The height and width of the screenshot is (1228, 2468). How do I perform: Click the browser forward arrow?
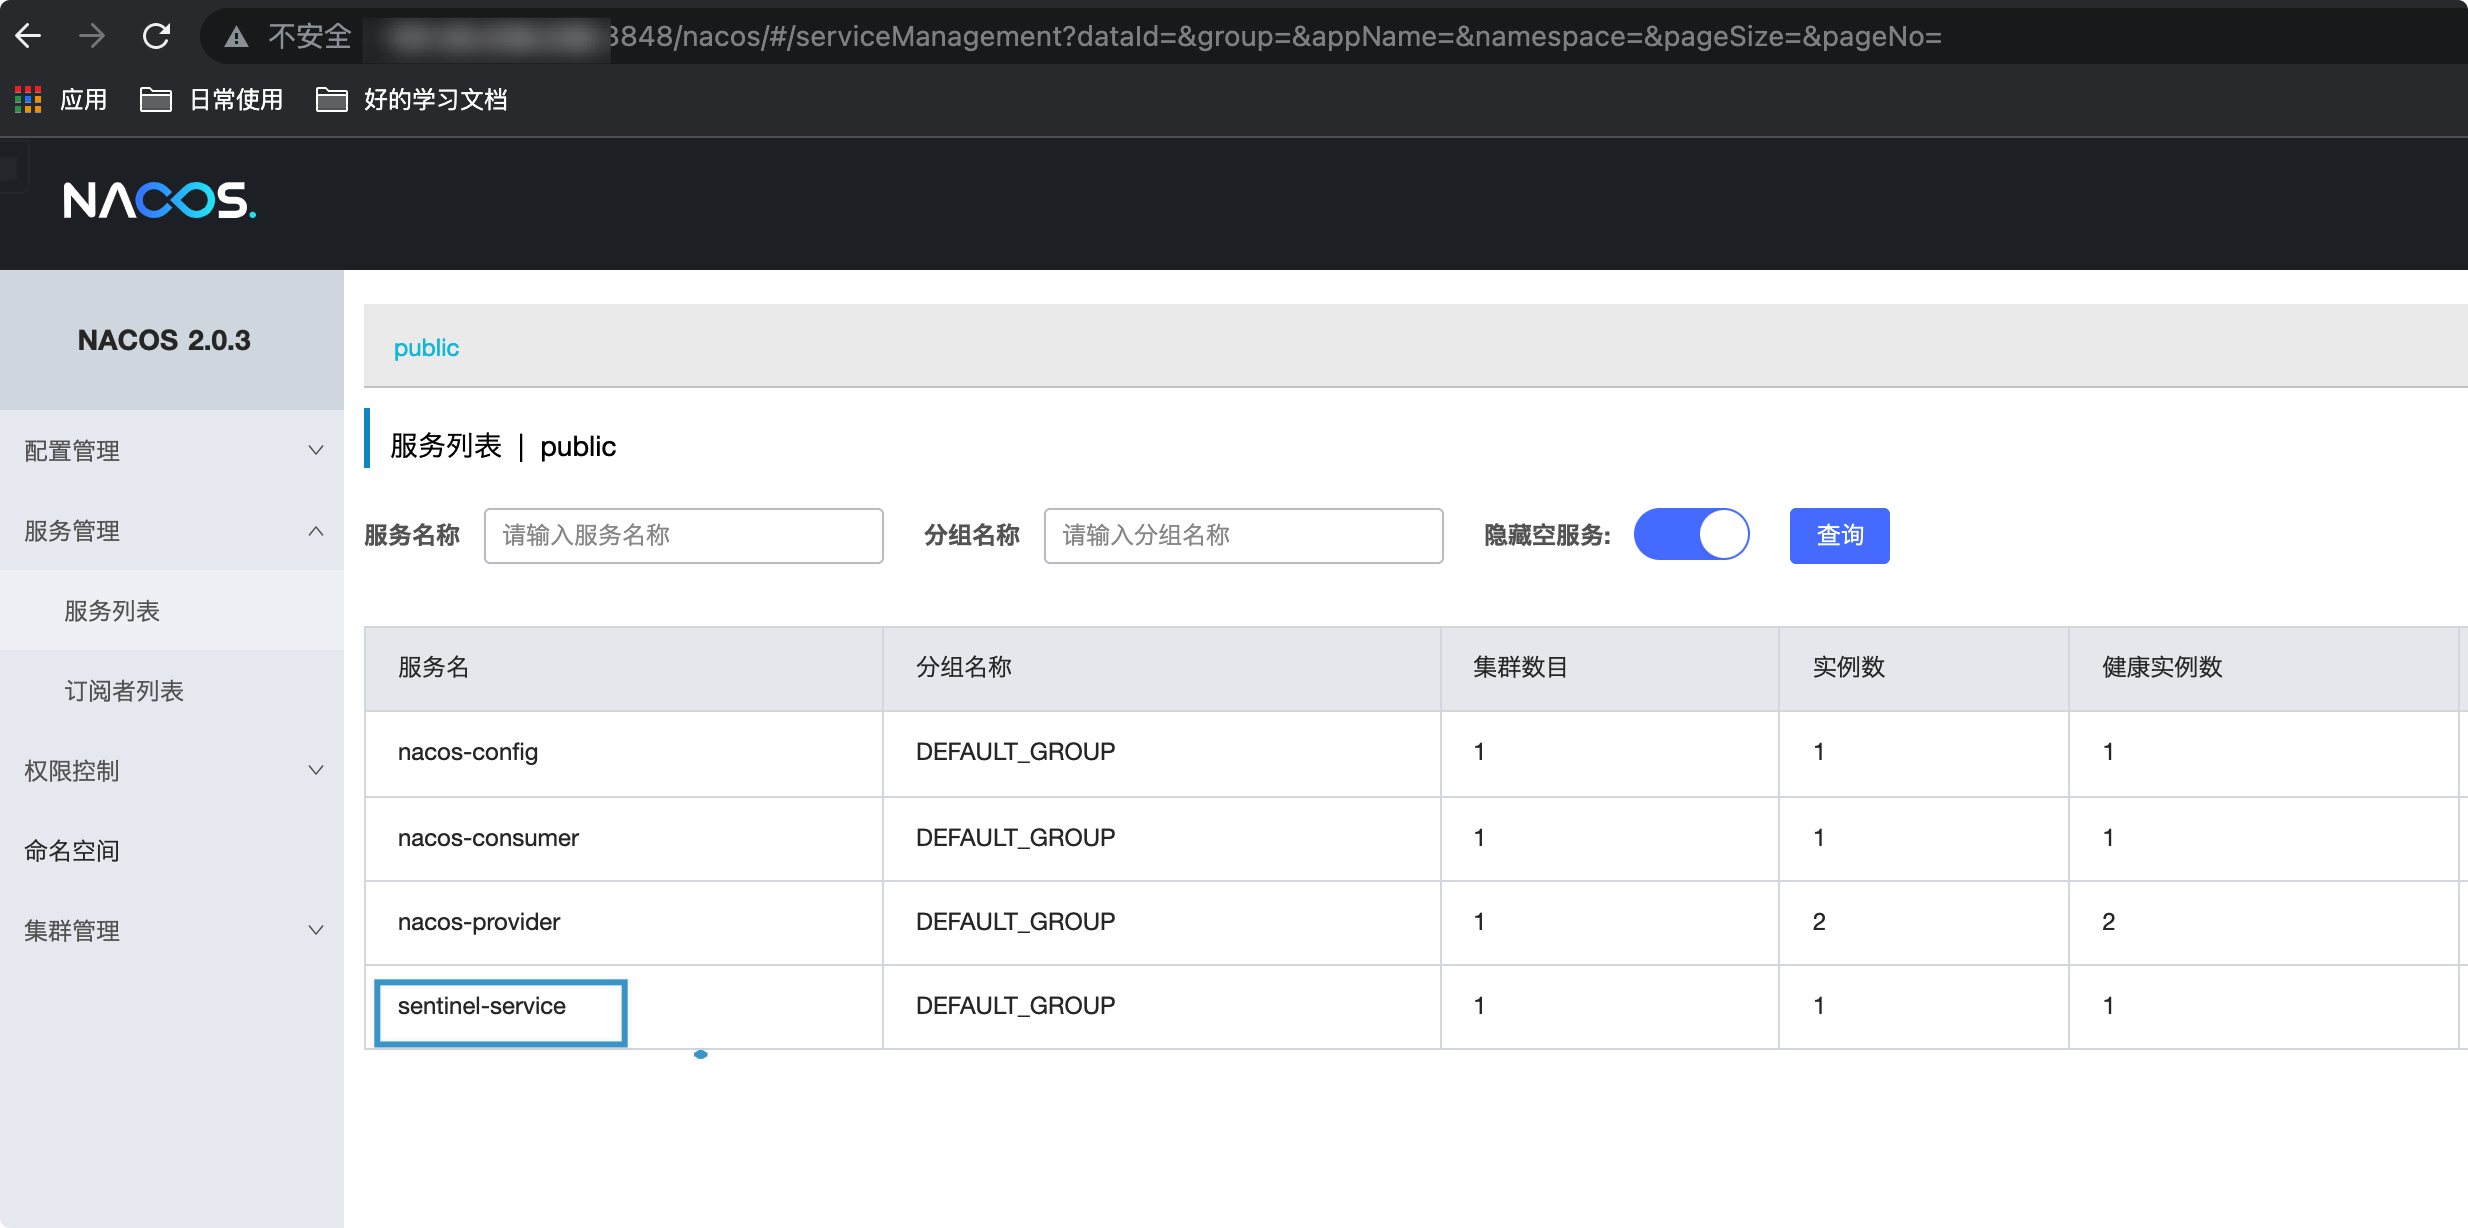click(x=92, y=37)
